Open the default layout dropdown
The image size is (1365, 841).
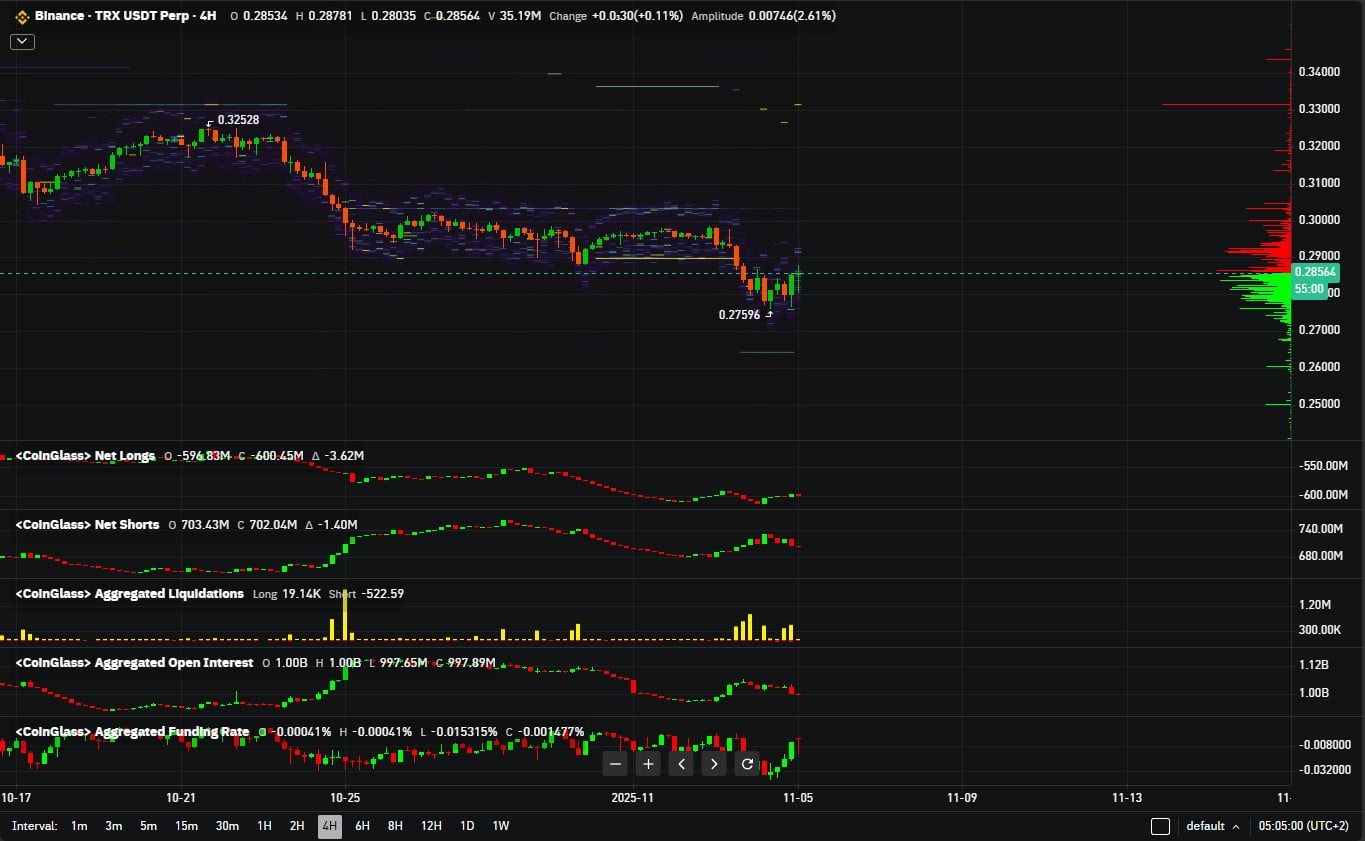1212,826
